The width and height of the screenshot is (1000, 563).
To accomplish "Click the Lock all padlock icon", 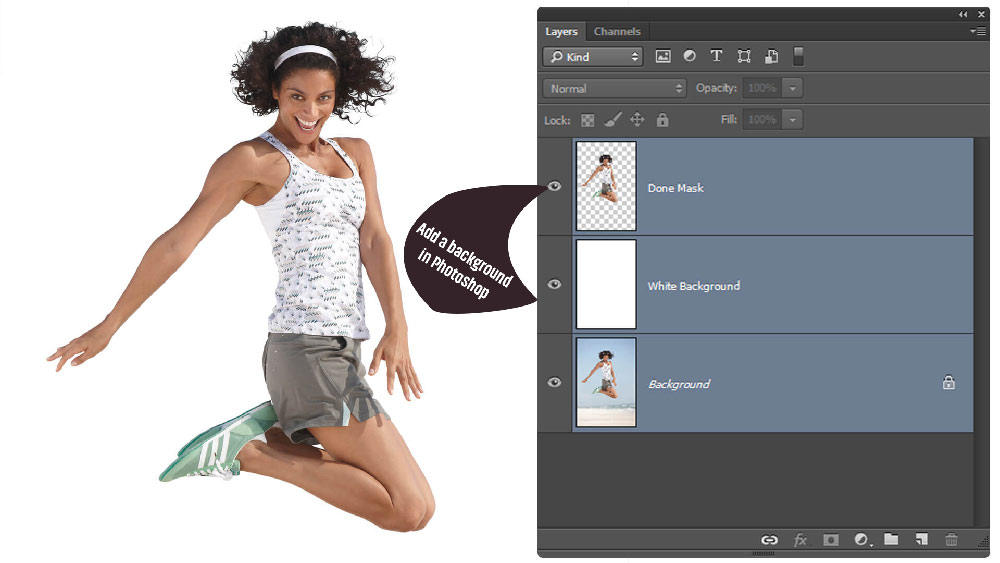I will (663, 119).
